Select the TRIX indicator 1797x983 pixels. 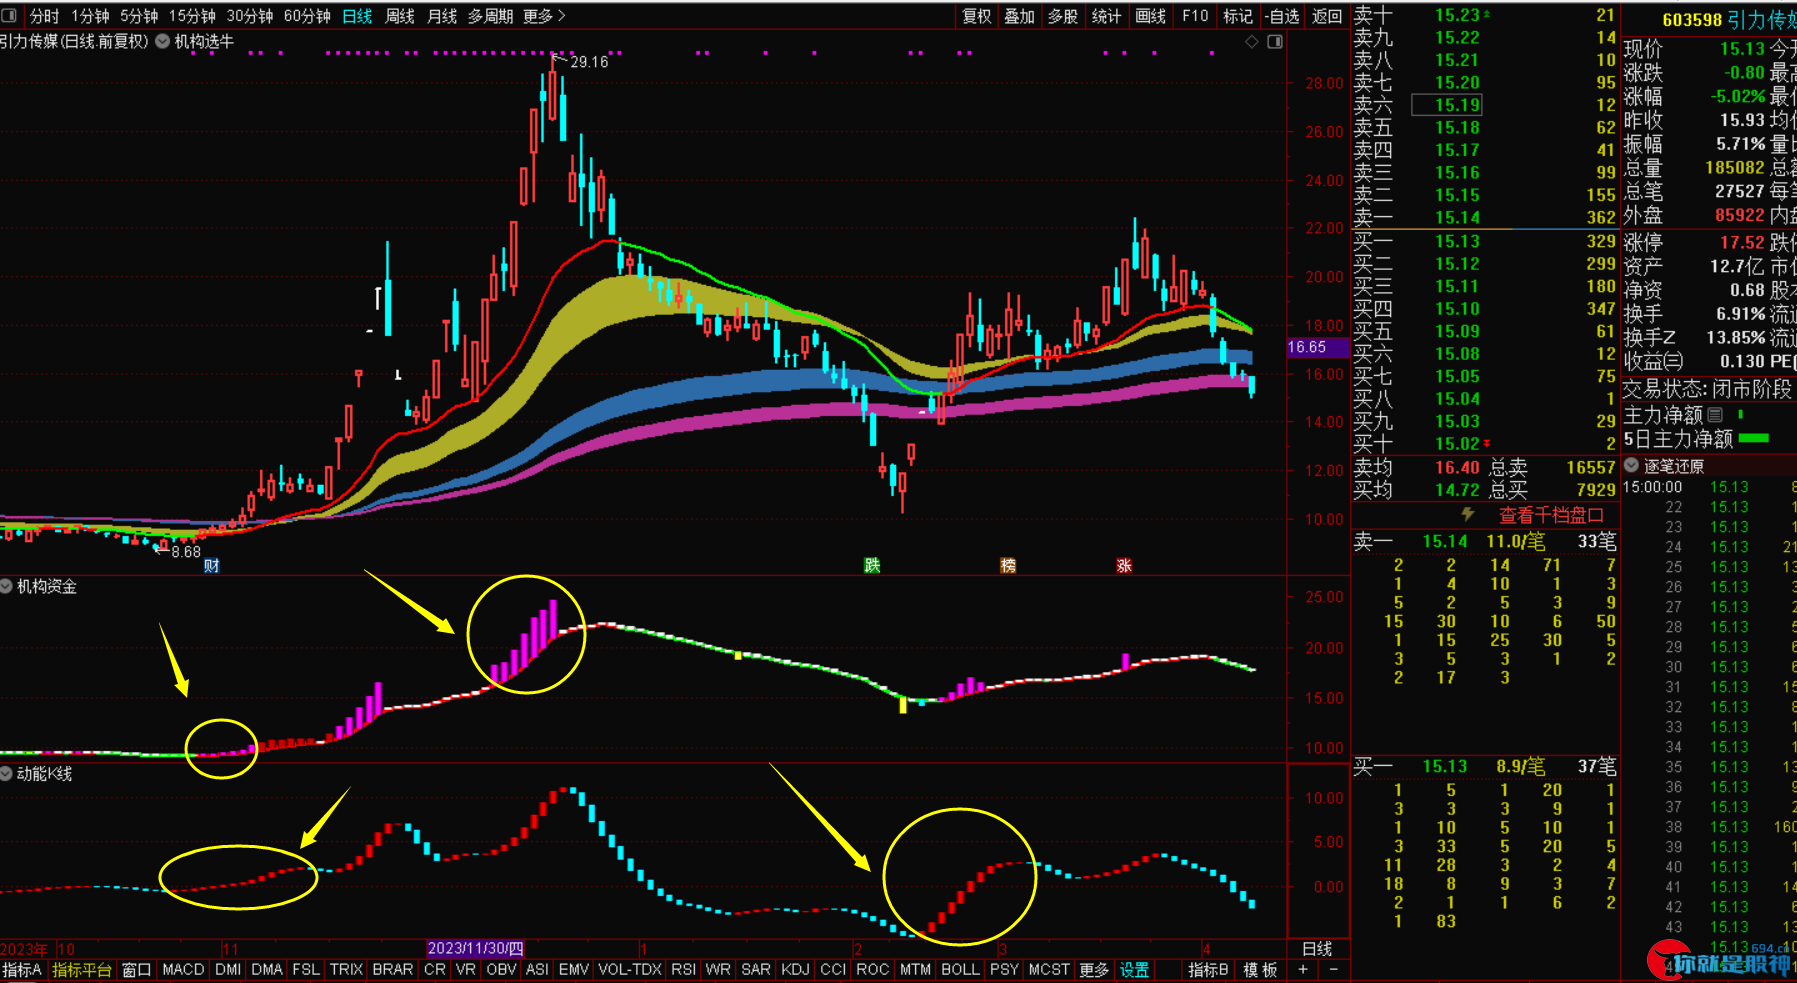[x=346, y=969]
